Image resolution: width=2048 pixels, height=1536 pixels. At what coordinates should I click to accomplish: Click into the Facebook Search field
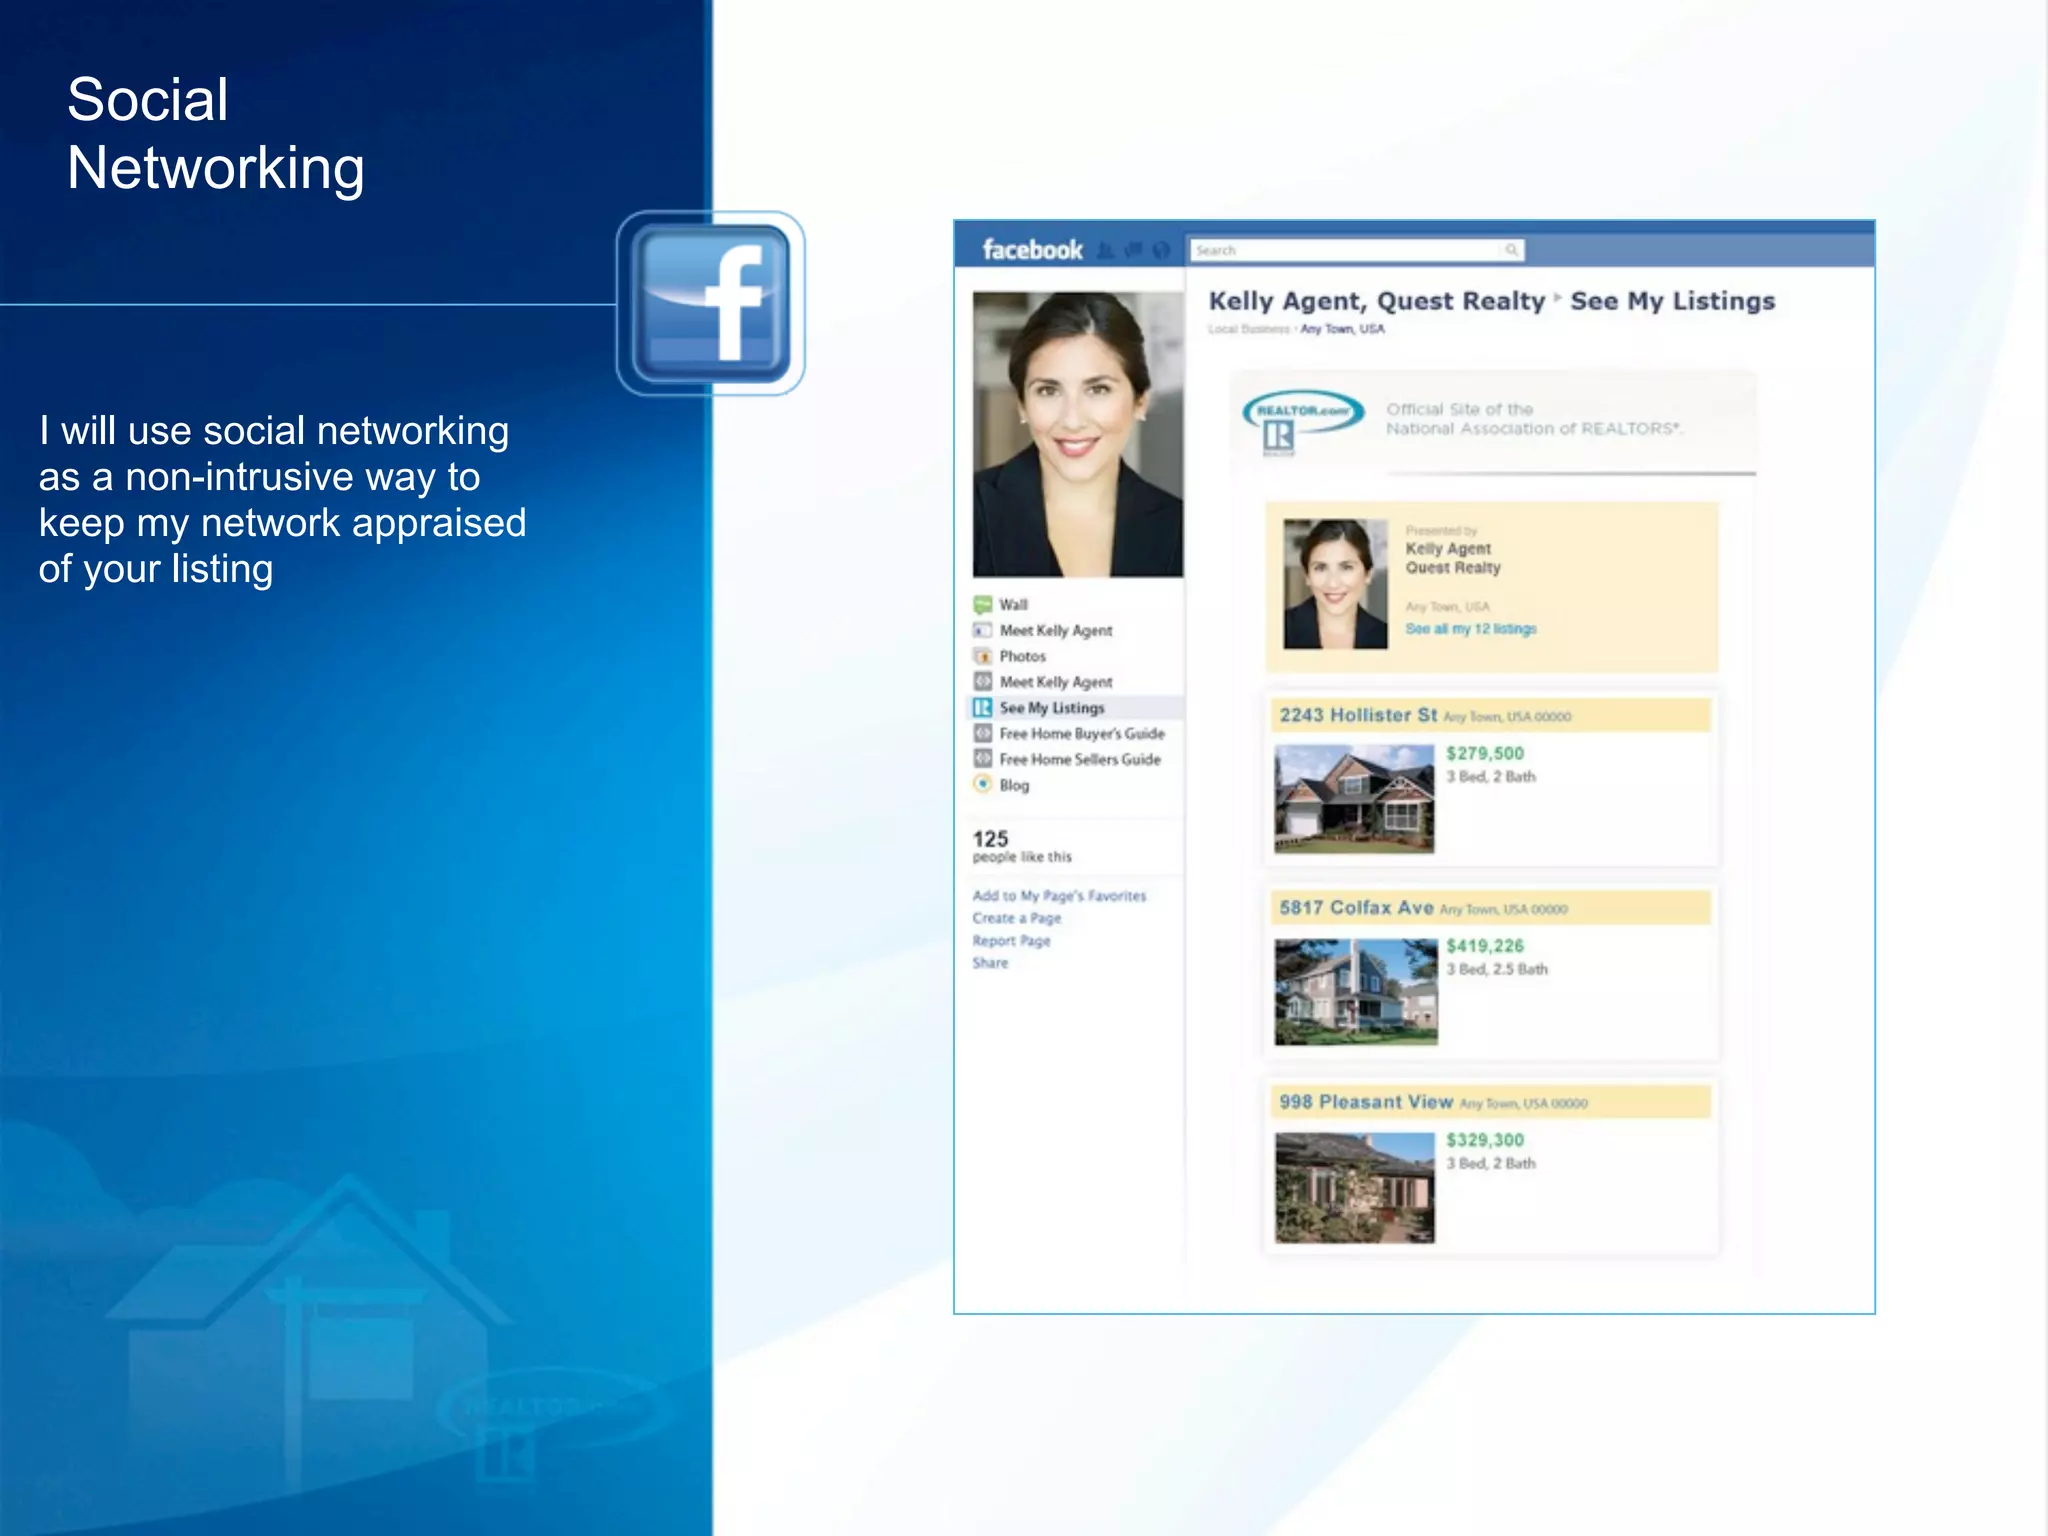[x=1357, y=250]
